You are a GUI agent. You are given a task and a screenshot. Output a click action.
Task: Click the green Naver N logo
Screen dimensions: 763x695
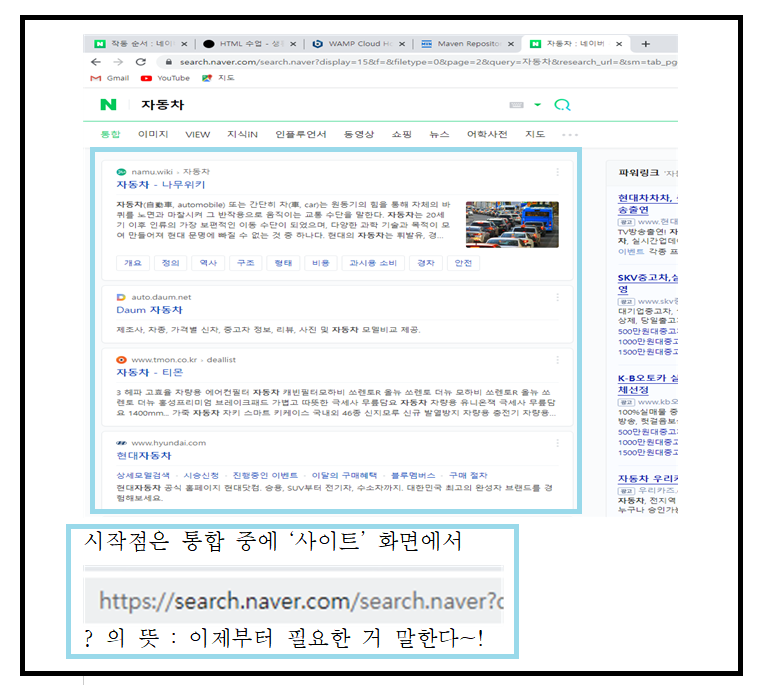[x=108, y=105]
